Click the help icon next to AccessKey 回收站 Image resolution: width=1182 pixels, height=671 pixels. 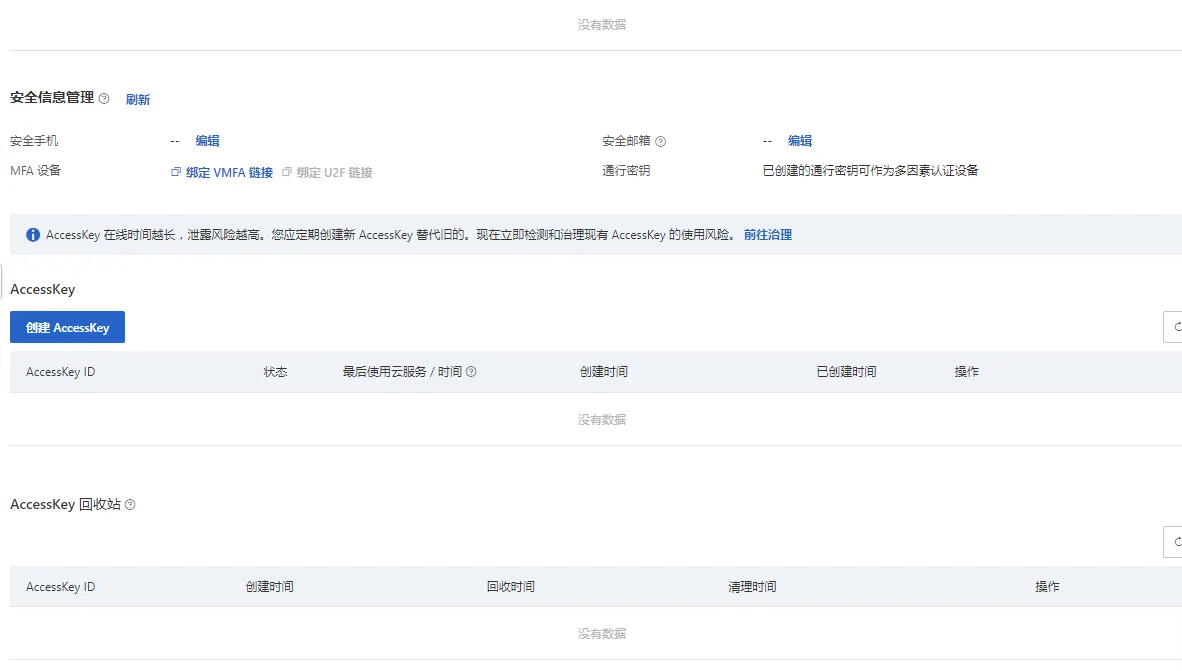click(130, 505)
